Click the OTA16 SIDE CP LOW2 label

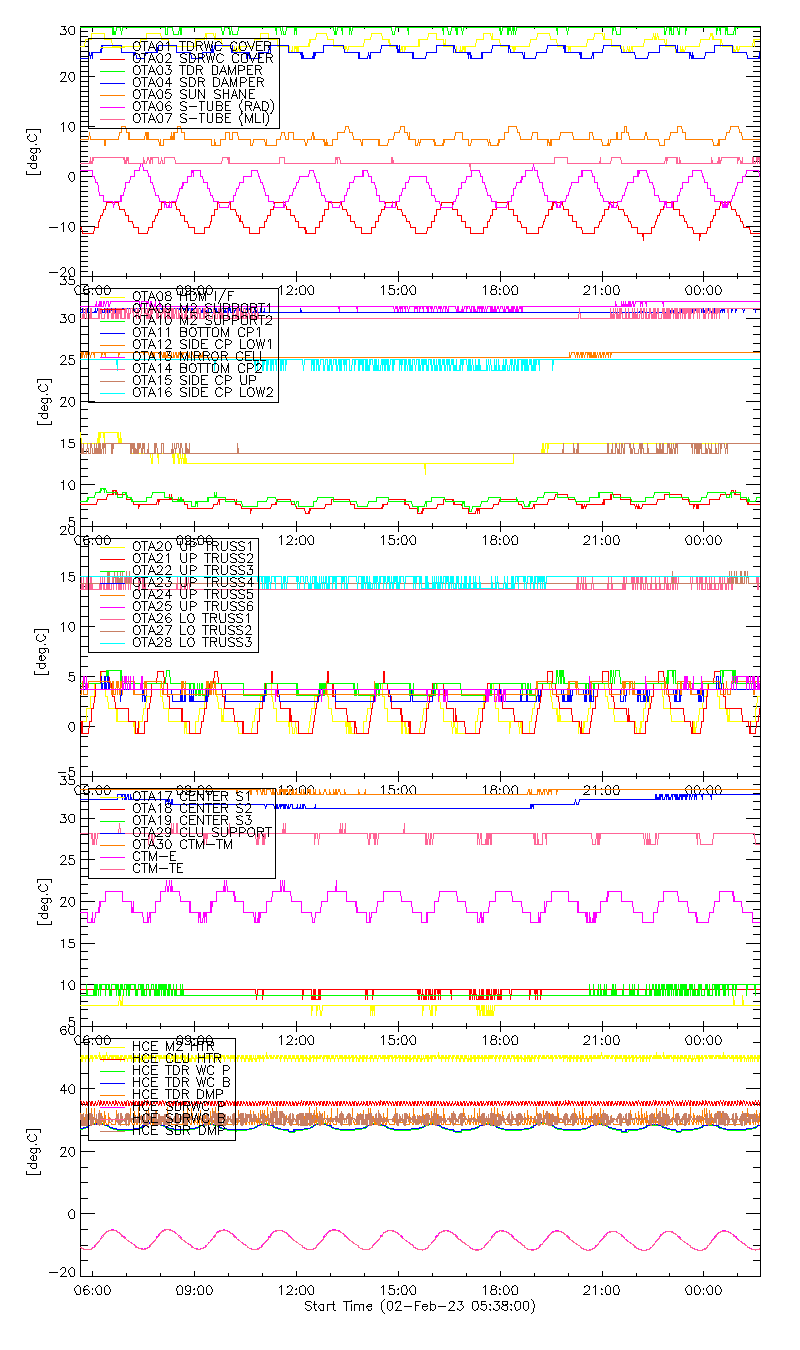tap(202, 392)
